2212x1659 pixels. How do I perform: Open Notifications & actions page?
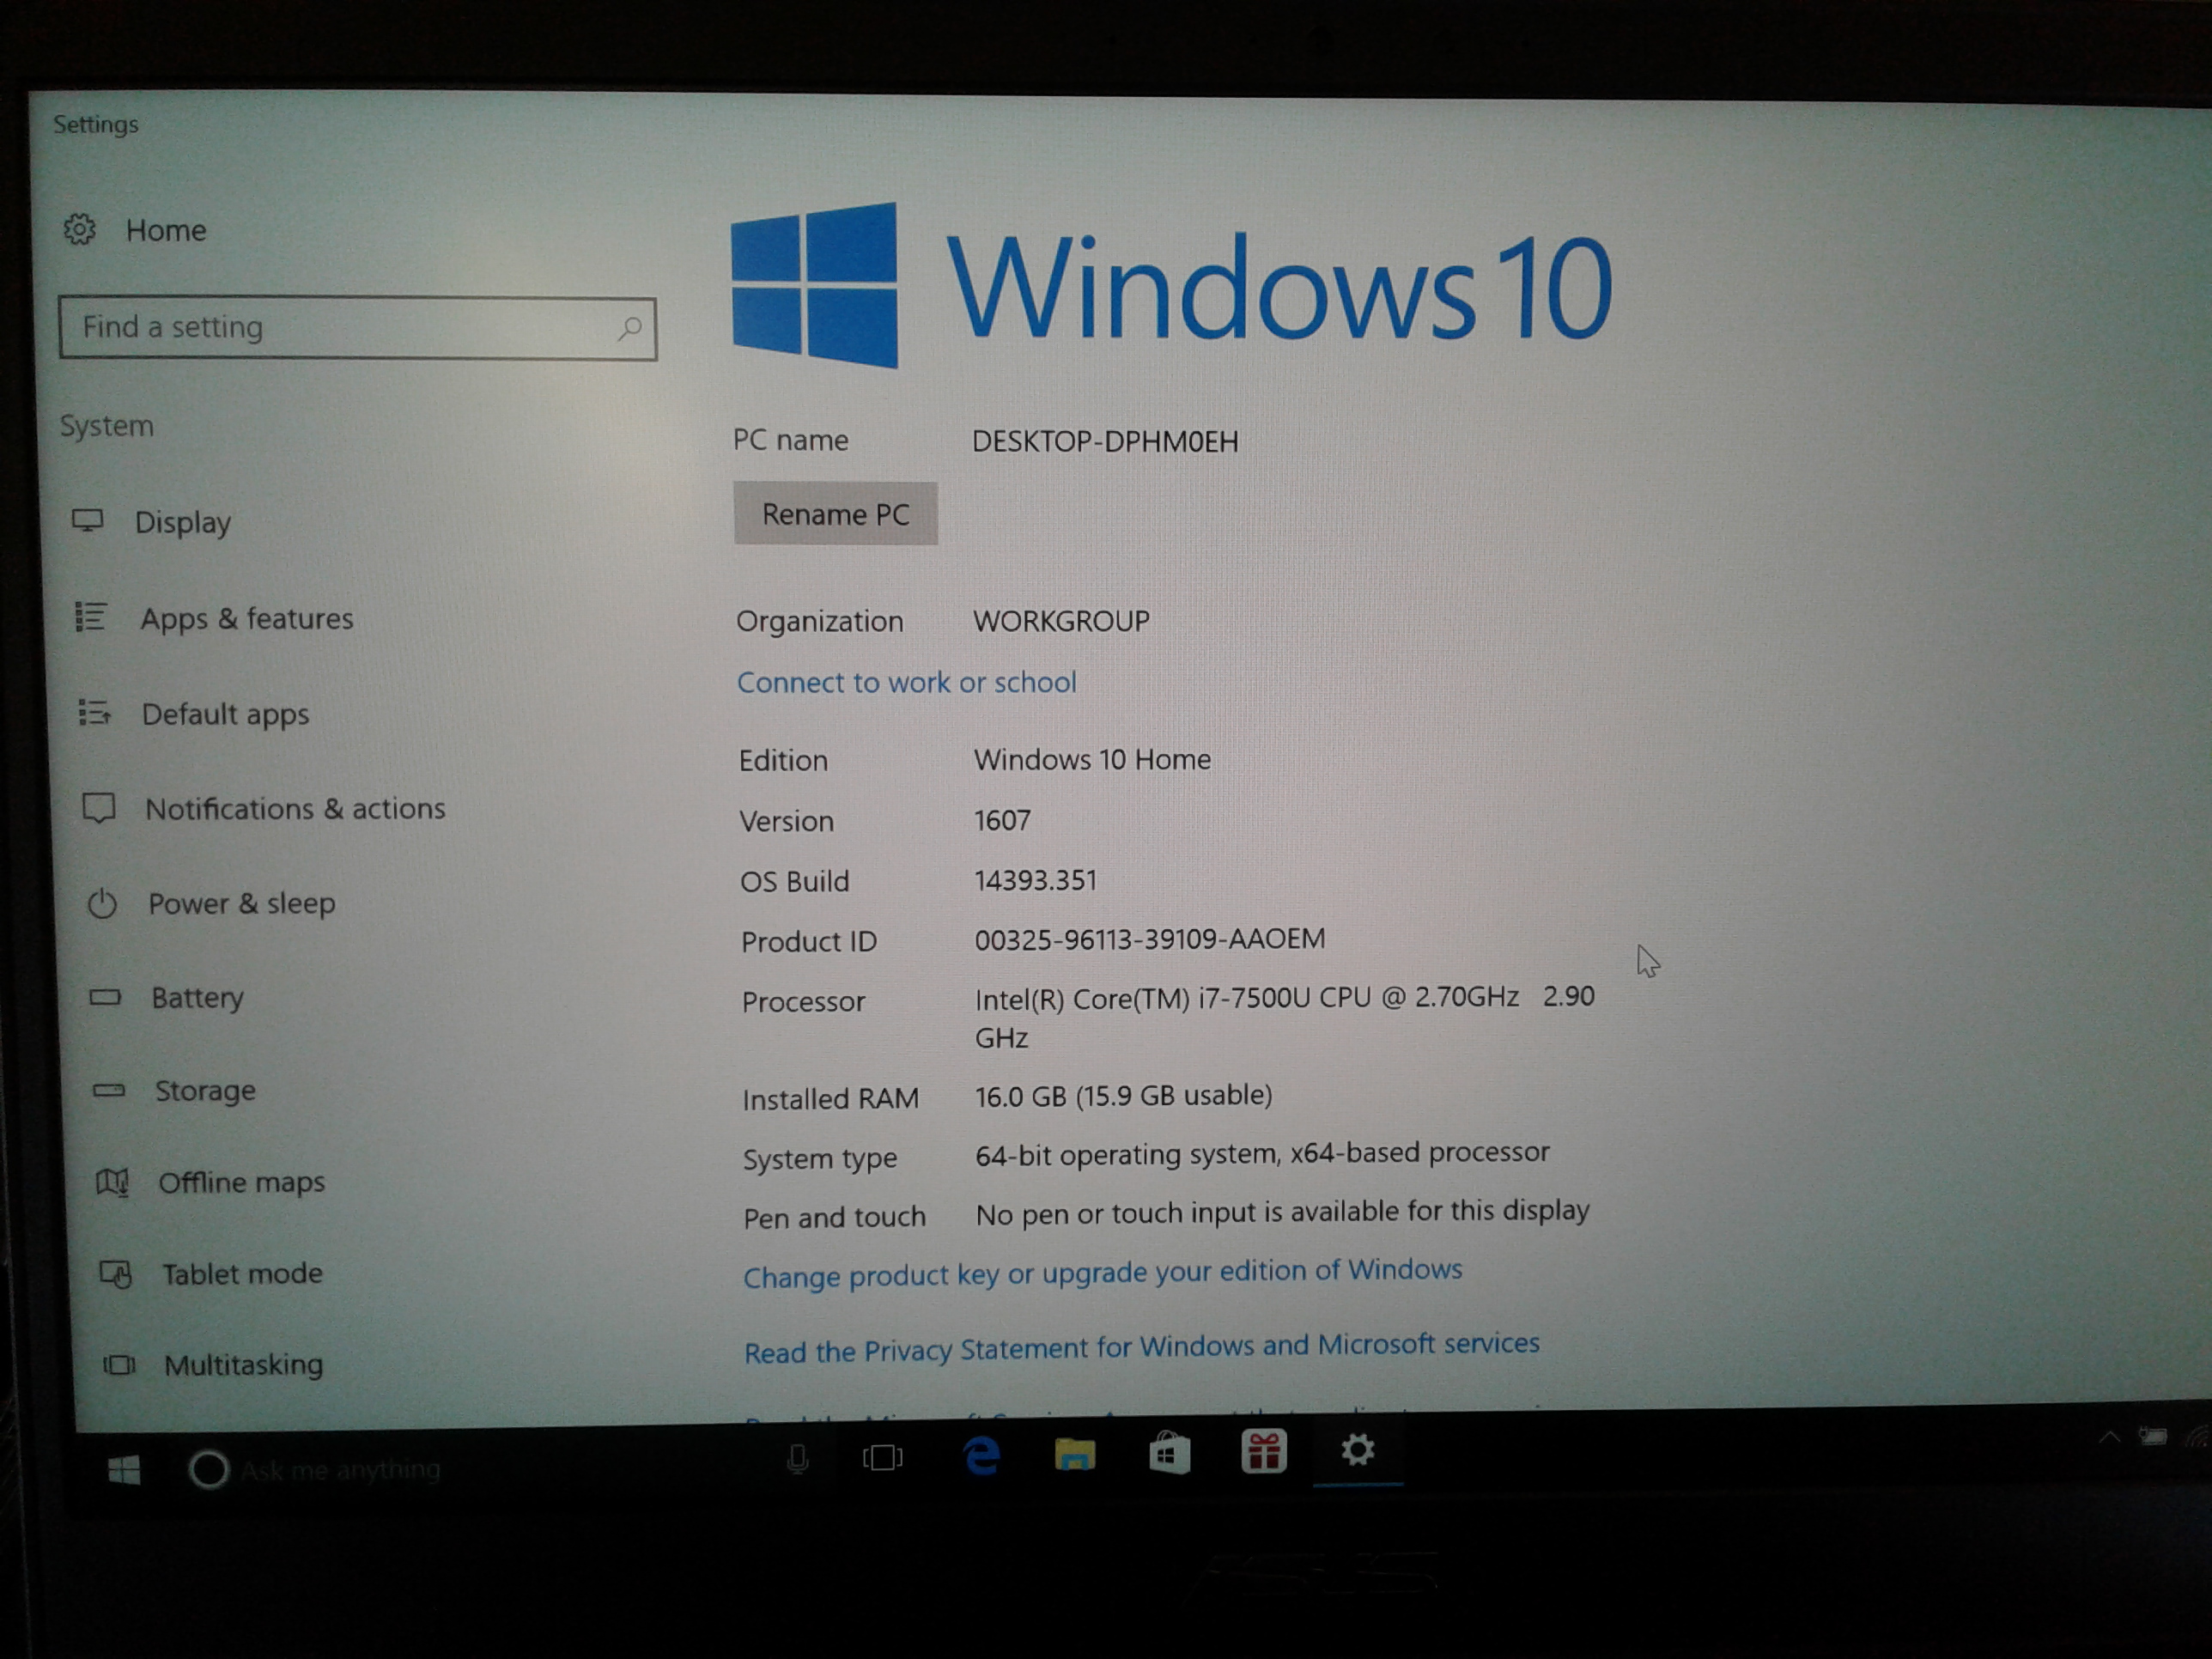(x=294, y=808)
